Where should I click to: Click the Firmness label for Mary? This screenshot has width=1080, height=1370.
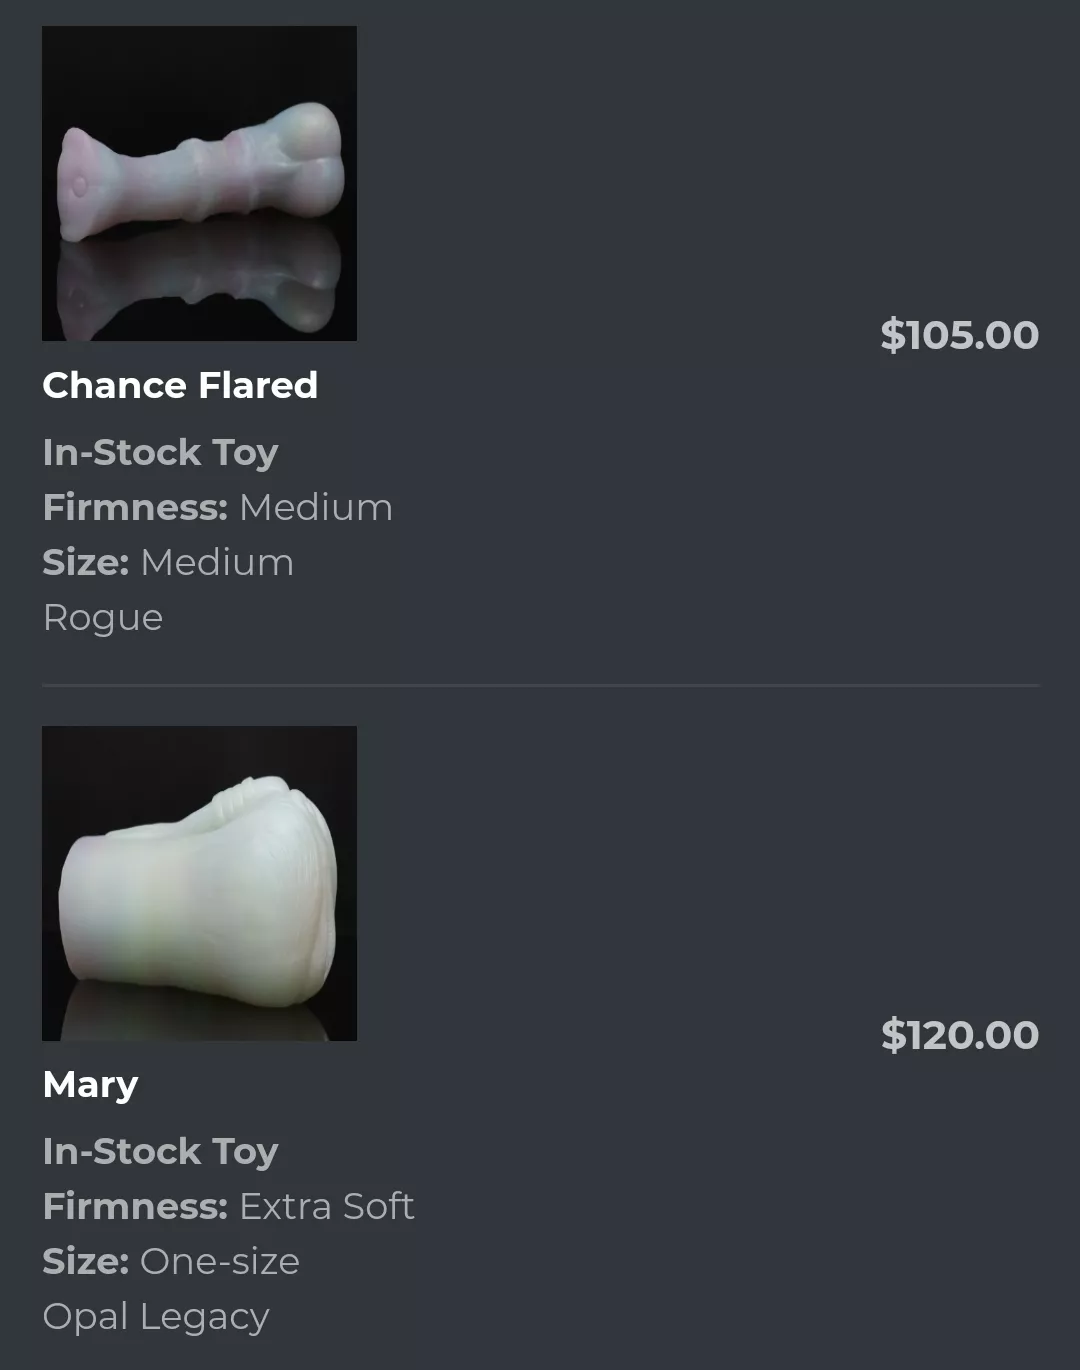coord(135,1206)
